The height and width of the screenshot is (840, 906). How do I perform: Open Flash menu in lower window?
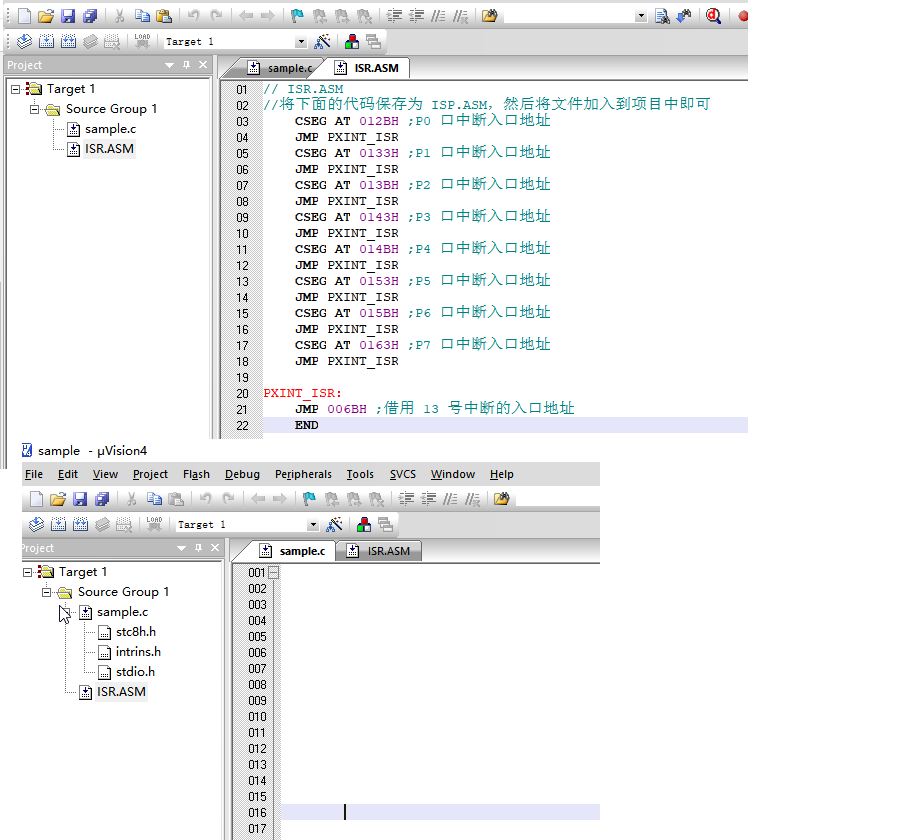tap(196, 474)
